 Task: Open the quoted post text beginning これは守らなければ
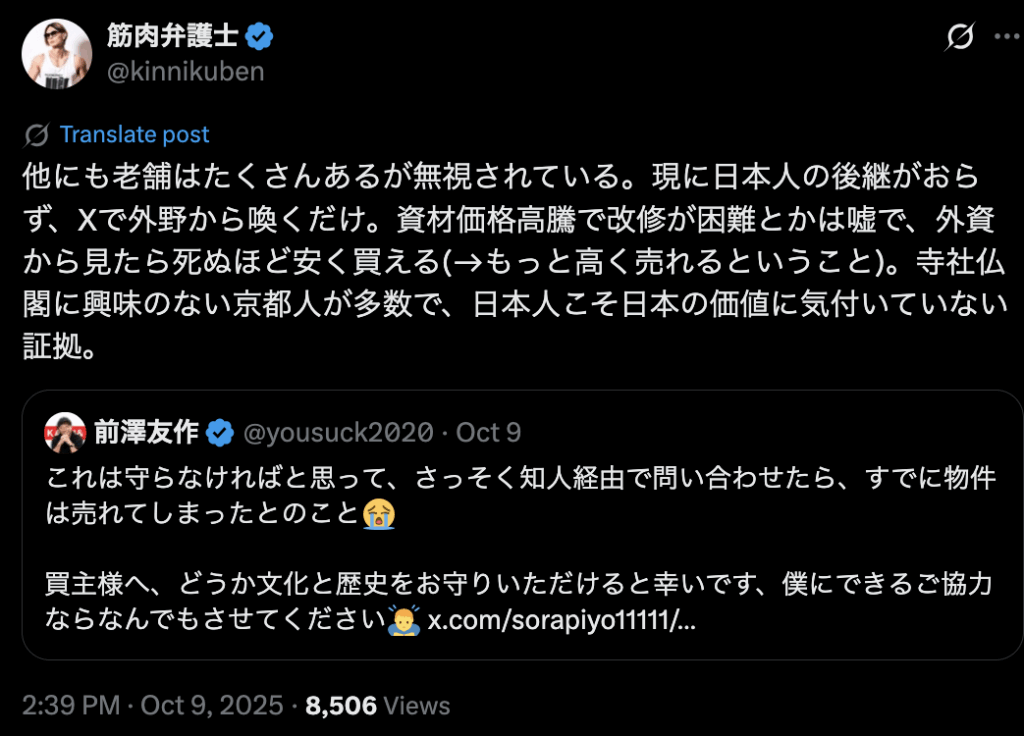tap(520, 478)
